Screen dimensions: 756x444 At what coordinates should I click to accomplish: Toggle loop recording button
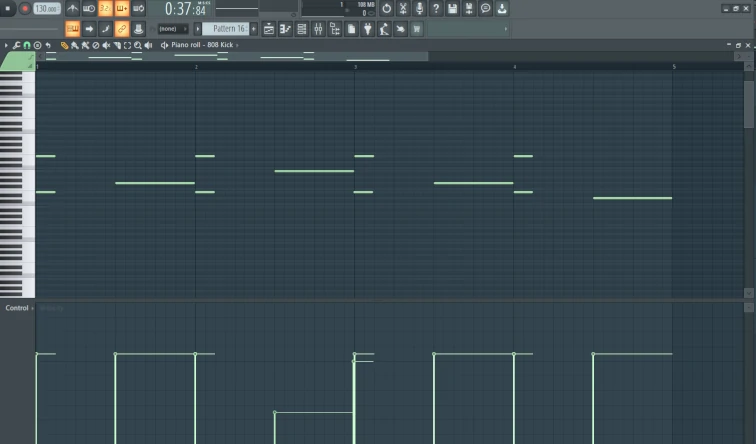click(138, 8)
